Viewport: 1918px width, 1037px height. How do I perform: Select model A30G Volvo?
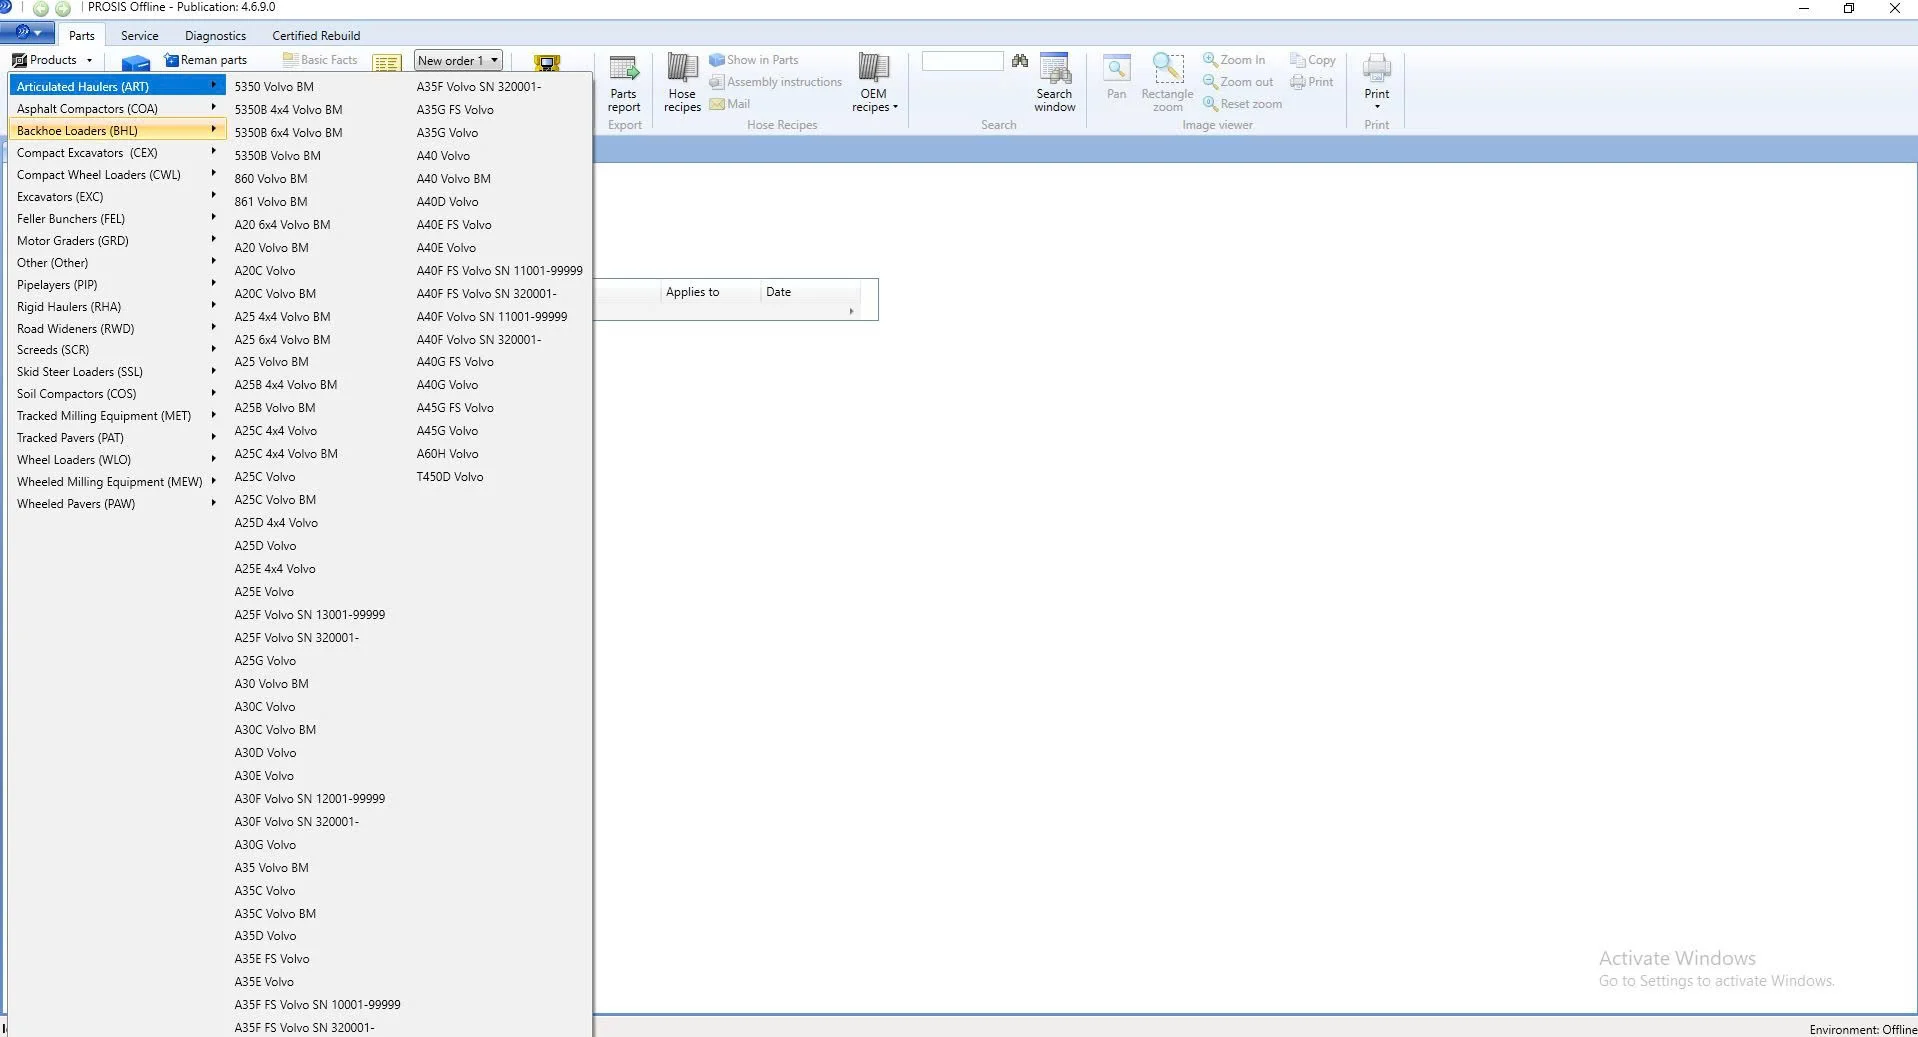[265, 845]
